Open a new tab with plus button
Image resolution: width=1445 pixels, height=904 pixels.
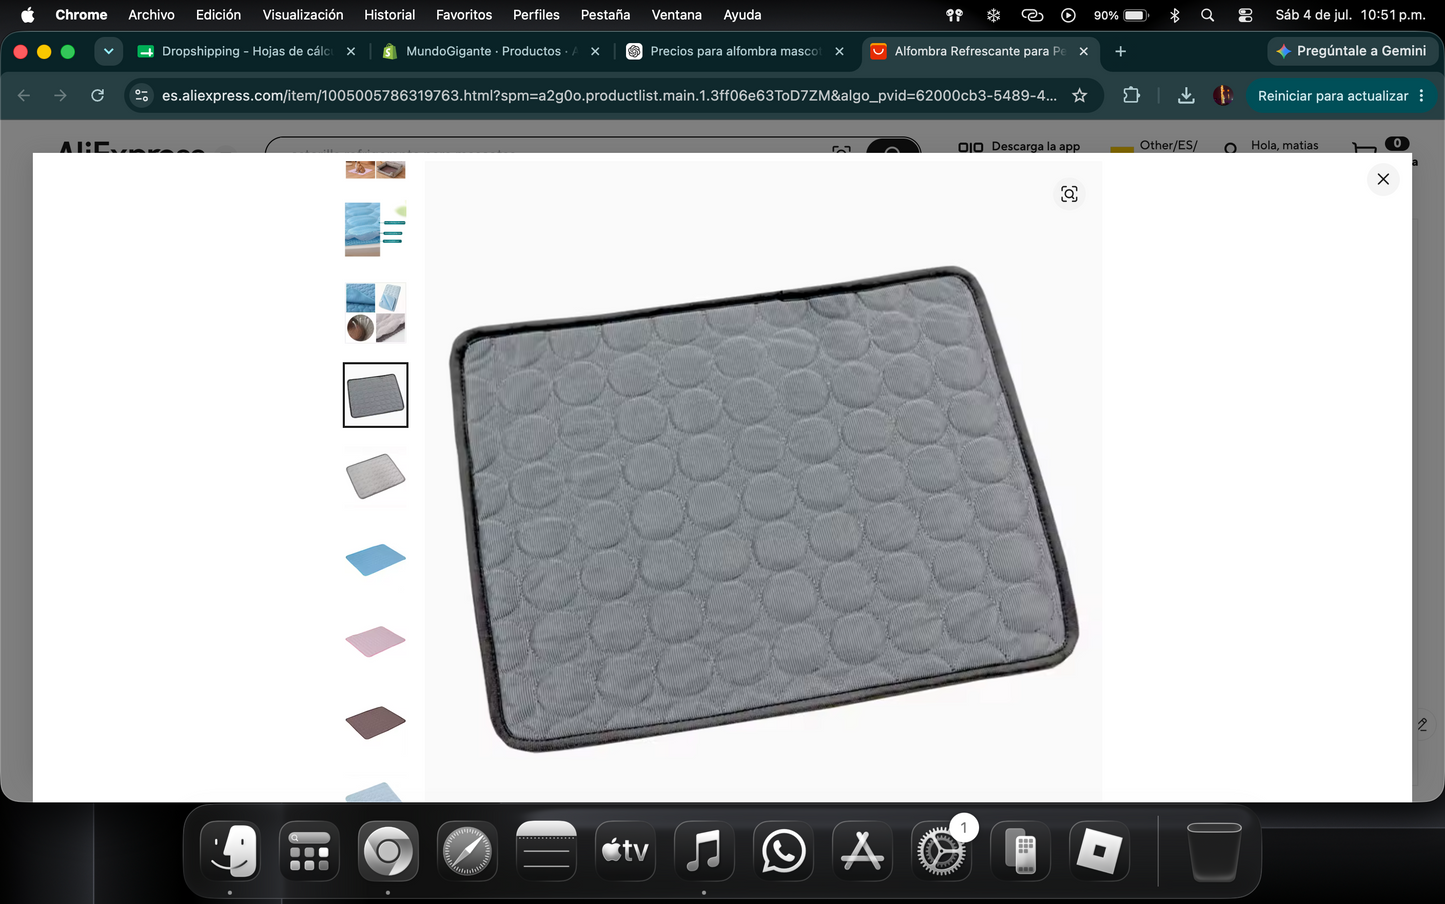click(x=1120, y=51)
